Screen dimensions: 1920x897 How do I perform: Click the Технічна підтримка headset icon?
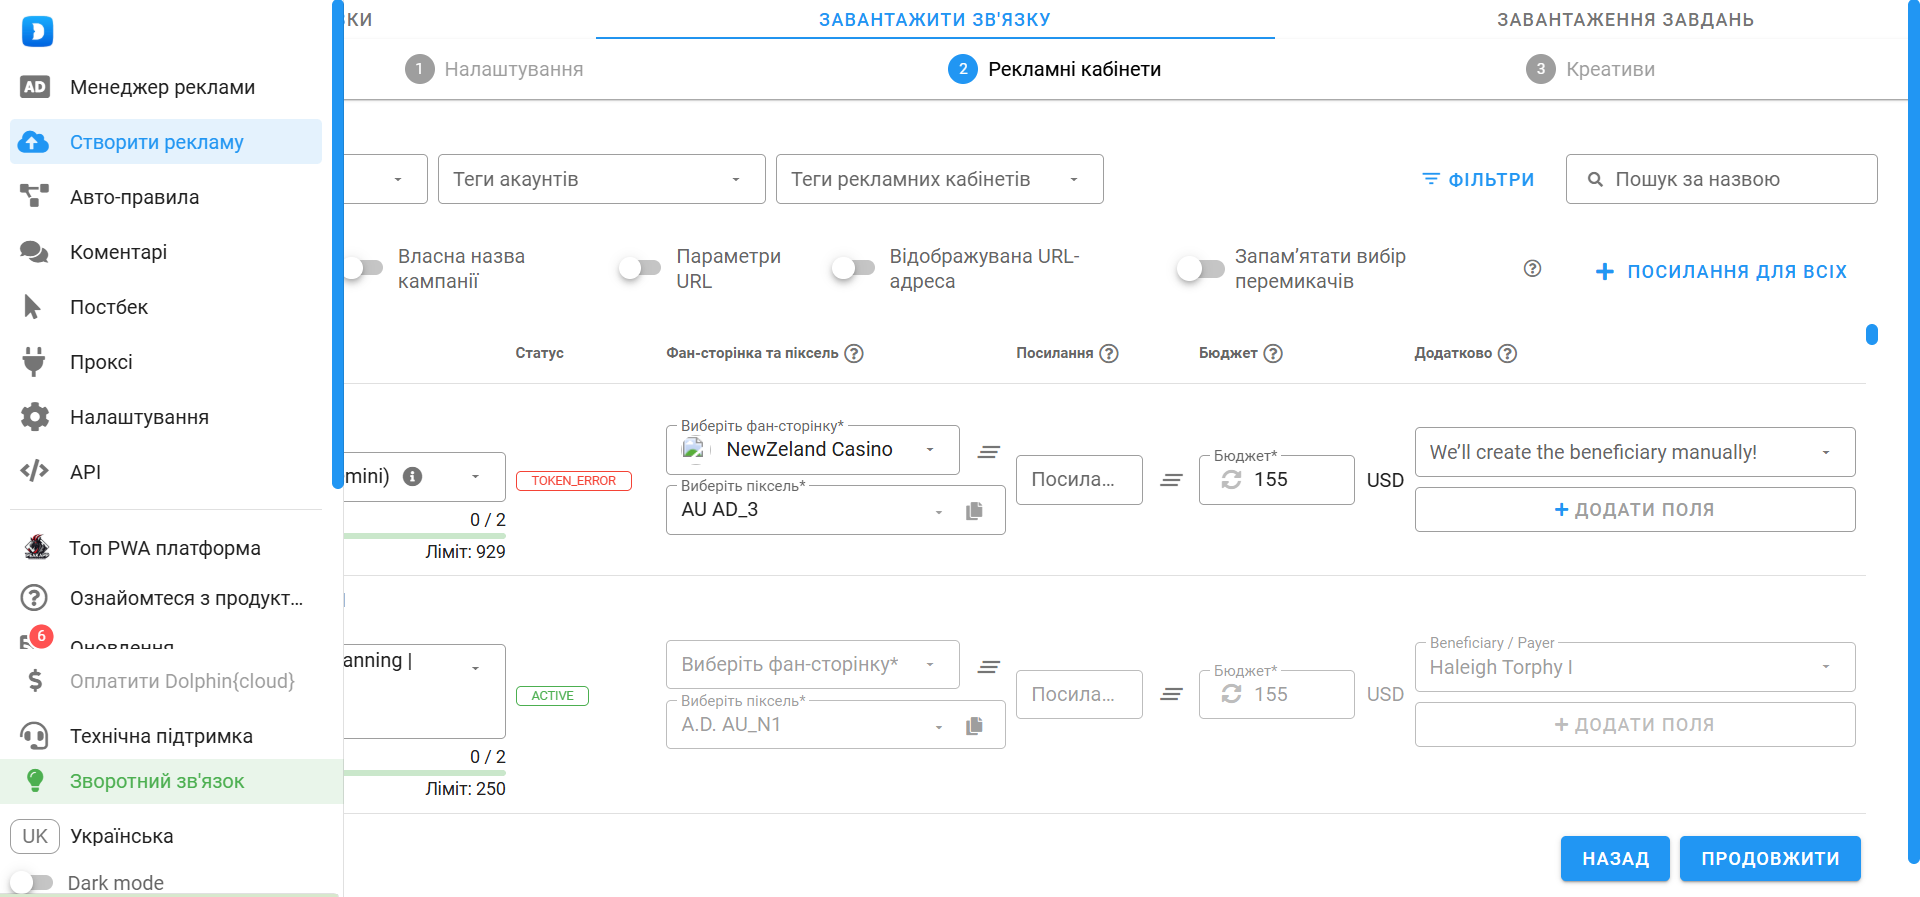(x=34, y=736)
